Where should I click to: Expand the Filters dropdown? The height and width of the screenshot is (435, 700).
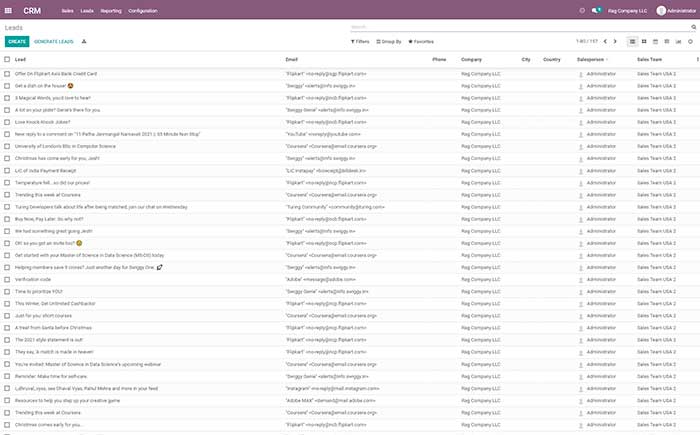[360, 42]
